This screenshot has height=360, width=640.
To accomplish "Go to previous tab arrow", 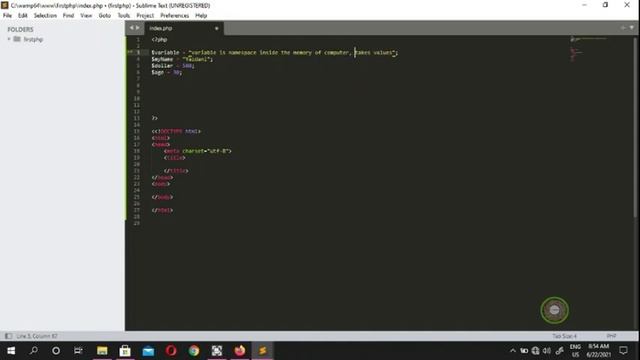I will tap(131, 28).
